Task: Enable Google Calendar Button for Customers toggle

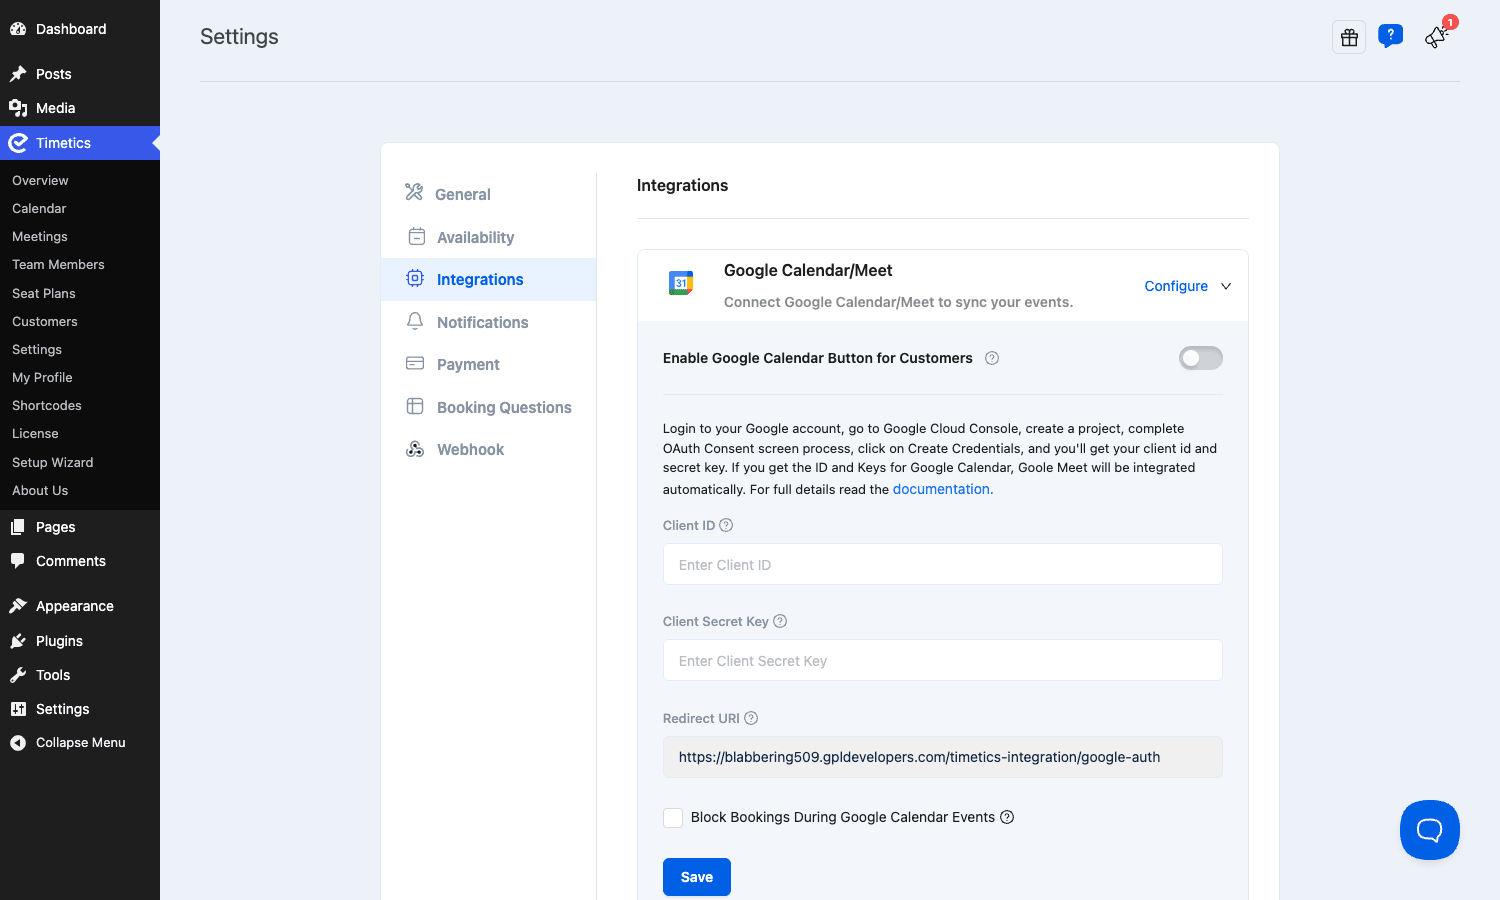Action: 1201,358
